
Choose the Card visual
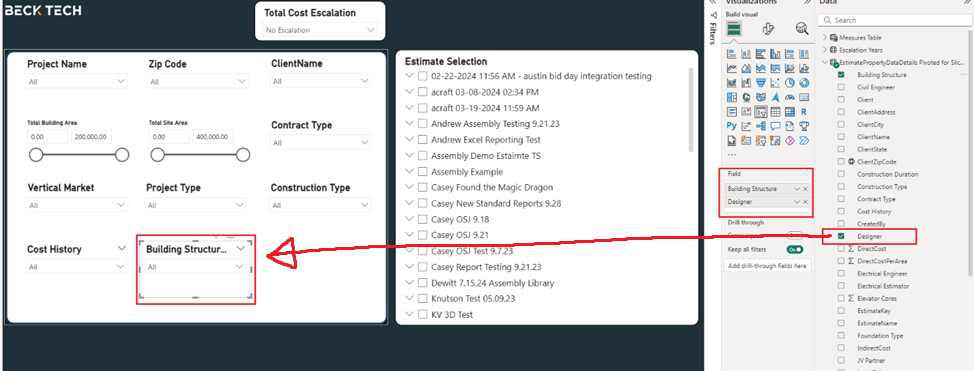point(804,97)
